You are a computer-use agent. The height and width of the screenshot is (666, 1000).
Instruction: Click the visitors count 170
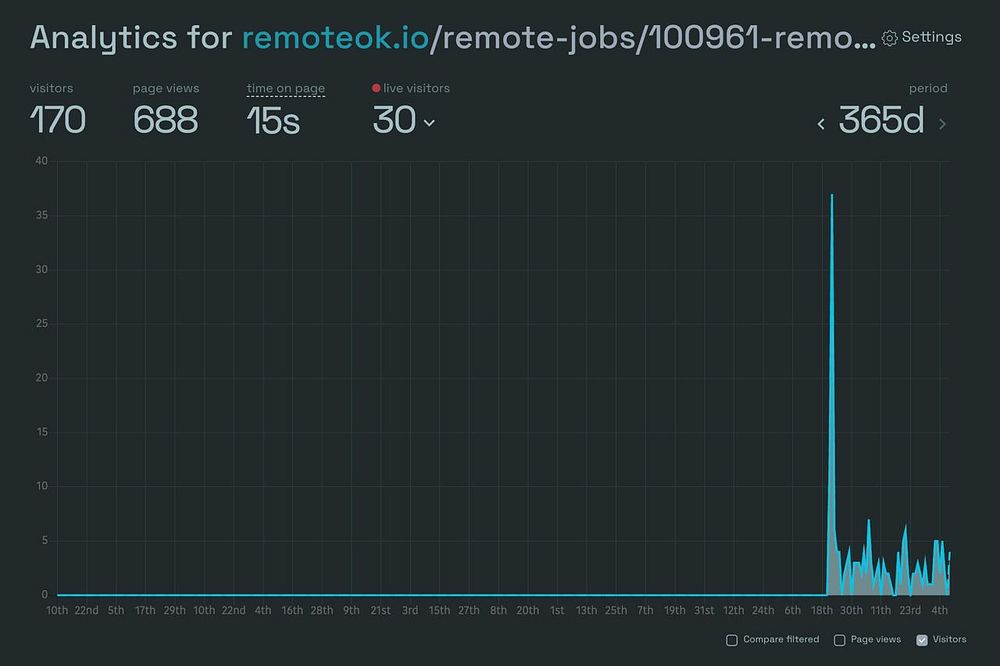click(x=57, y=120)
